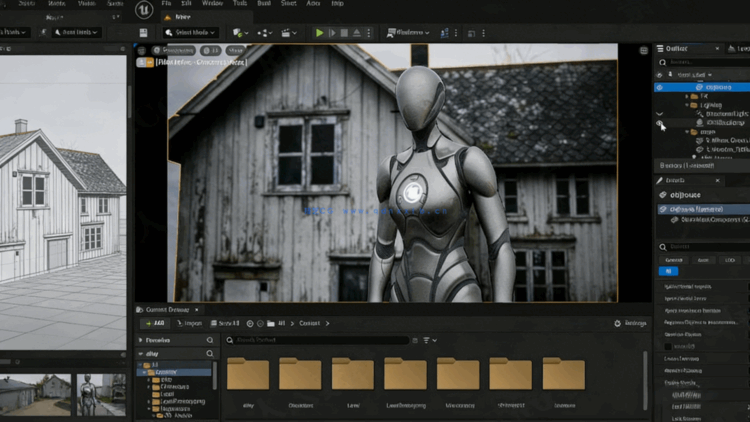Toggle eye icon at Outliner column header
The width and height of the screenshot is (750, 422).
659,75
